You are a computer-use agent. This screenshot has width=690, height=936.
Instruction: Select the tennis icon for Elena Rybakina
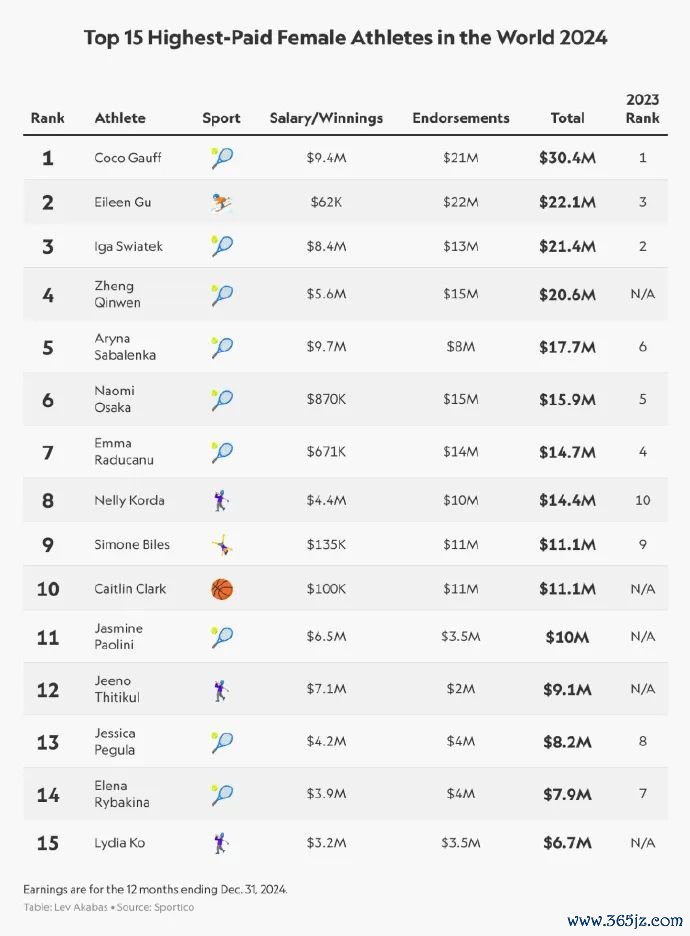click(x=221, y=795)
